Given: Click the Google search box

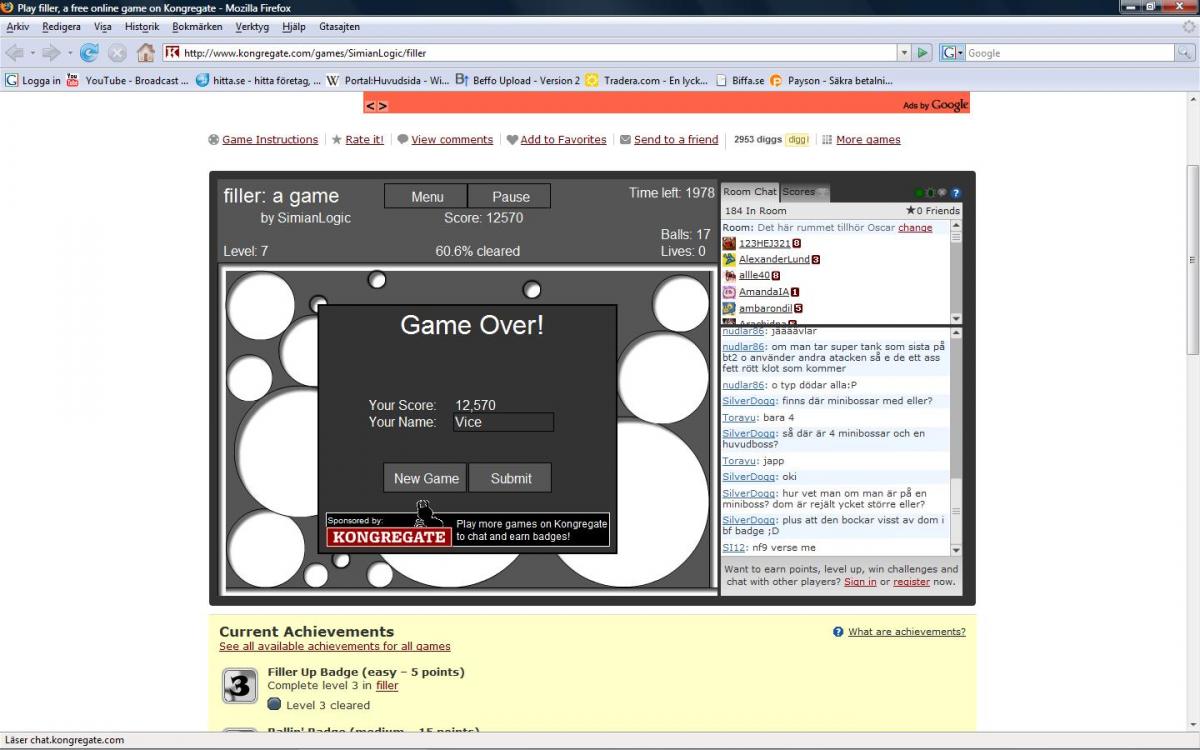Looking at the screenshot, I should pos(1070,53).
